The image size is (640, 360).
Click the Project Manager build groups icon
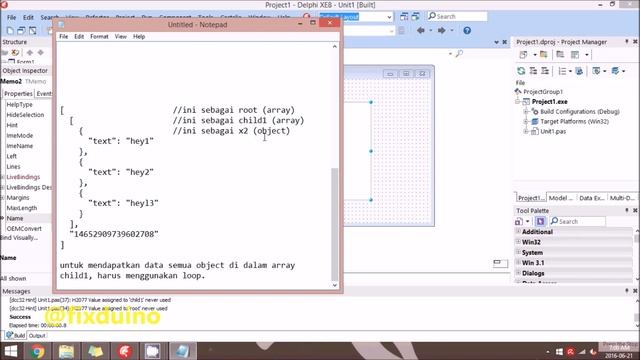pos(579,71)
